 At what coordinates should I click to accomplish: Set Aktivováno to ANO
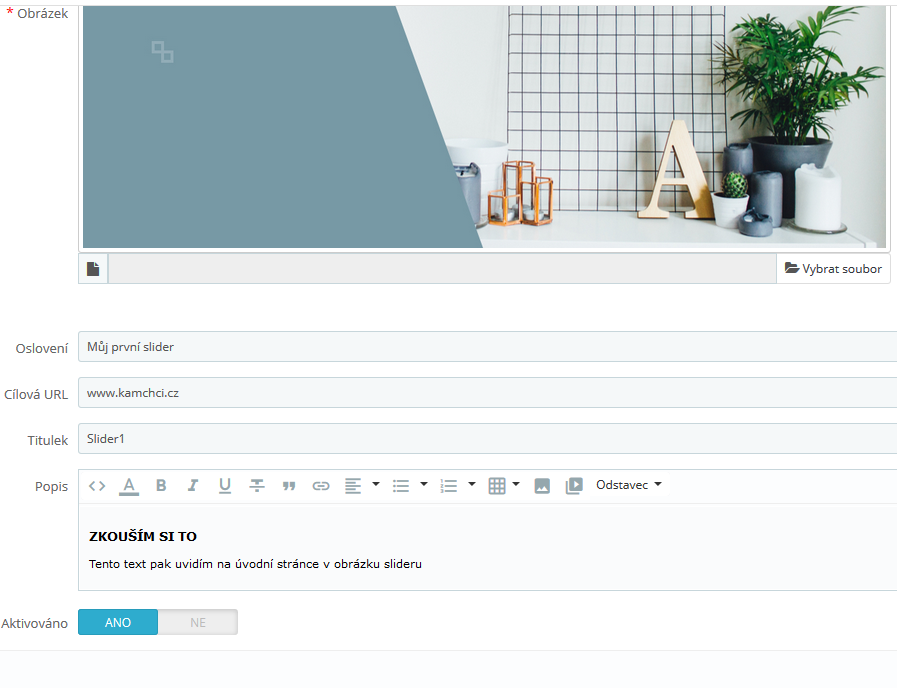click(118, 623)
